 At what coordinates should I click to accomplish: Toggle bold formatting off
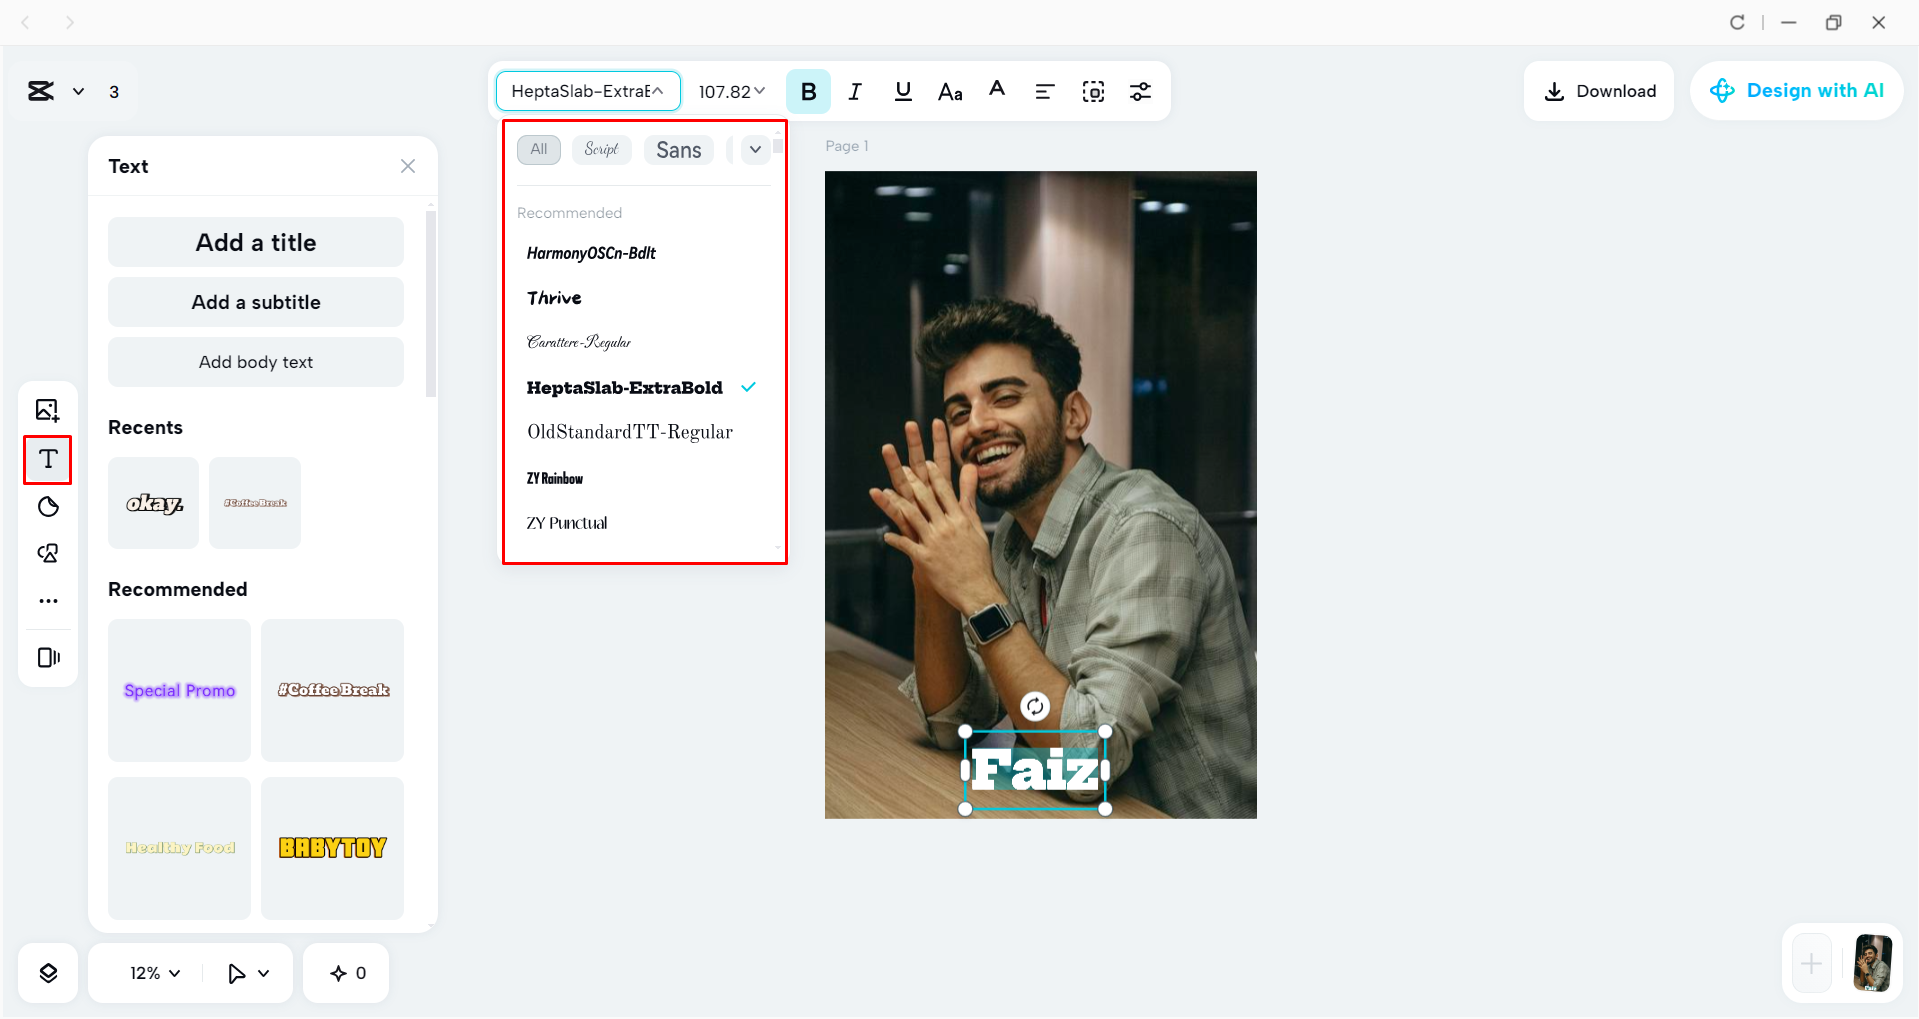point(808,91)
